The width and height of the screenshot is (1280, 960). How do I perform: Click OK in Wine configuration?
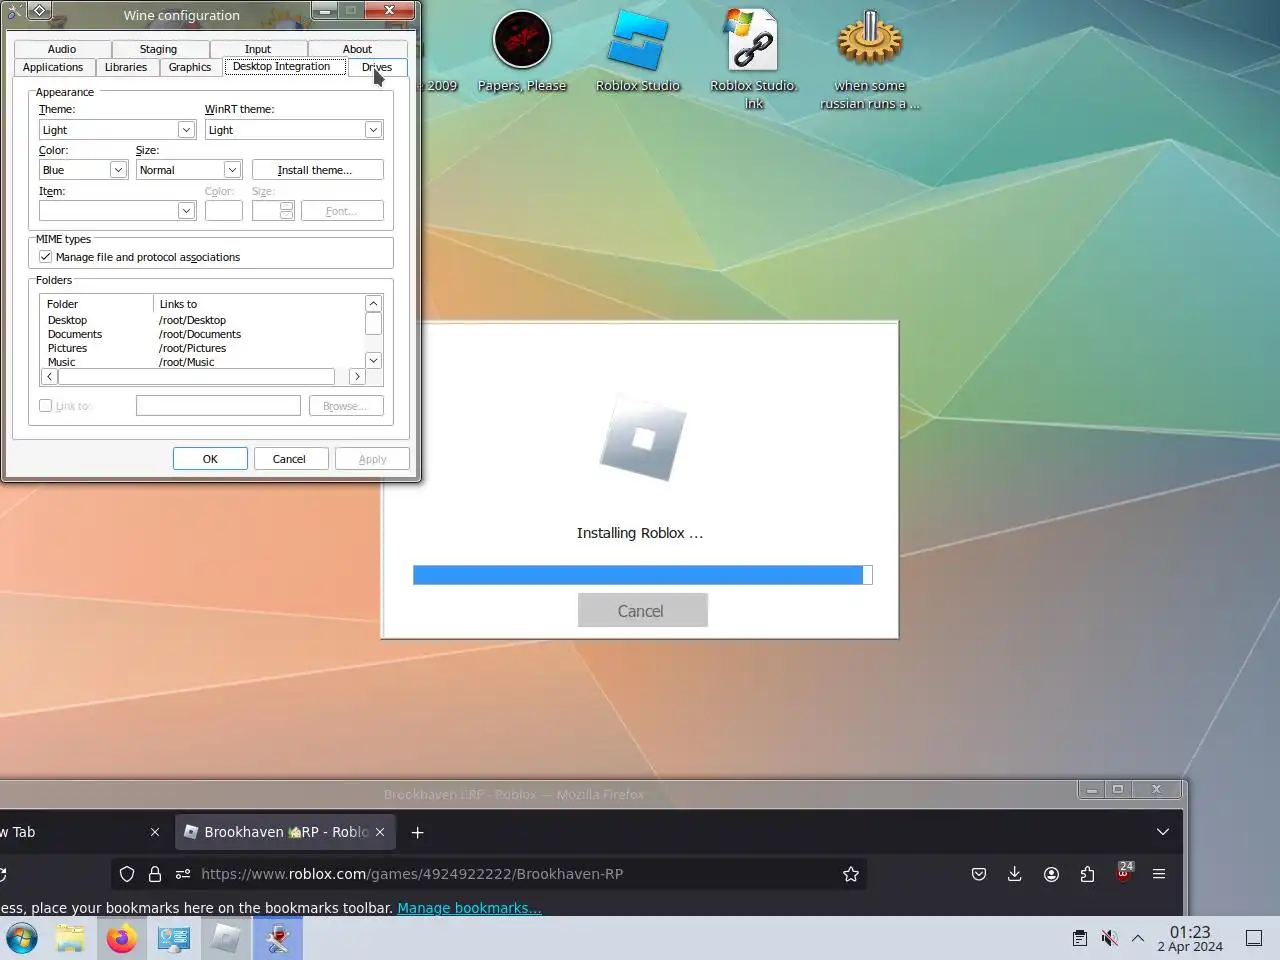pyautogui.click(x=210, y=459)
